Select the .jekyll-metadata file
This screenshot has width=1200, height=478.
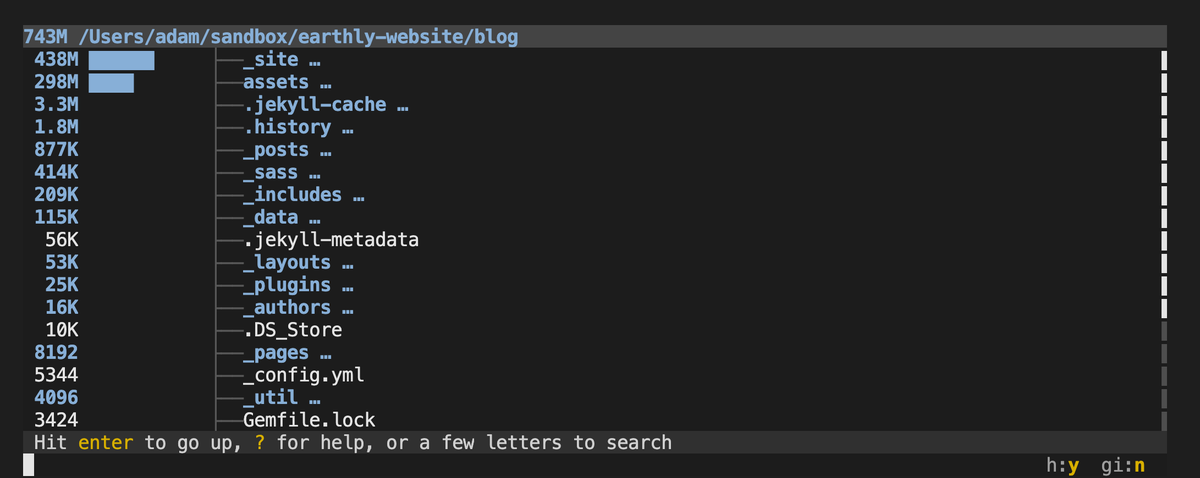(330, 241)
